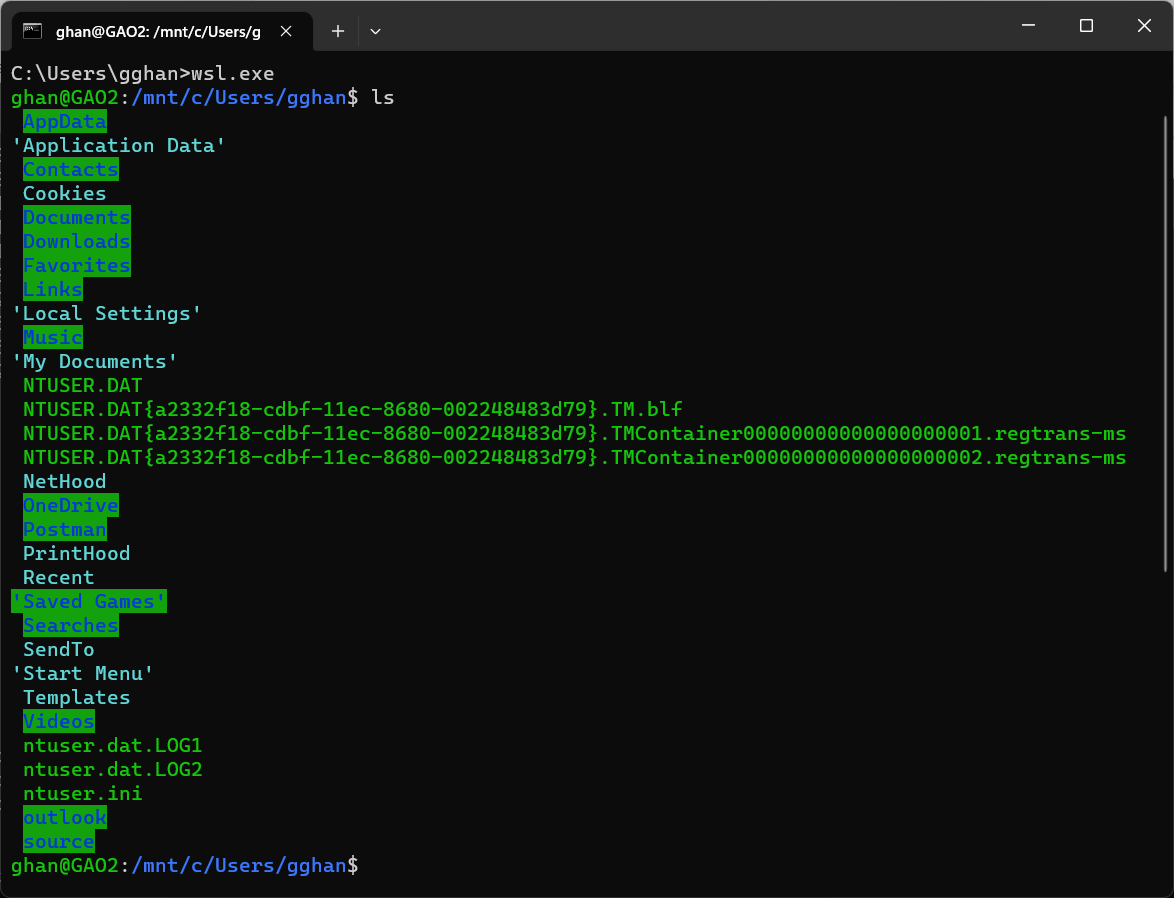Click the minimize window icon
The height and width of the screenshot is (898, 1174).
[x=1028, y=26]
